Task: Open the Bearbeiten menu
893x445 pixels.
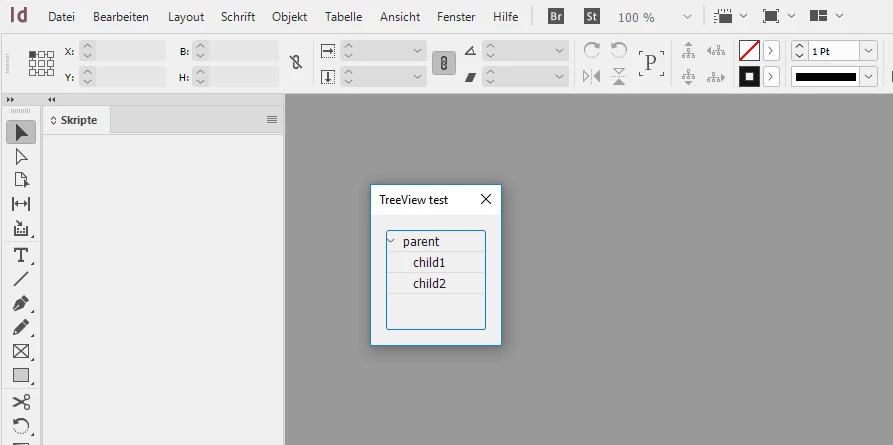Action: [x=121, y=17]
